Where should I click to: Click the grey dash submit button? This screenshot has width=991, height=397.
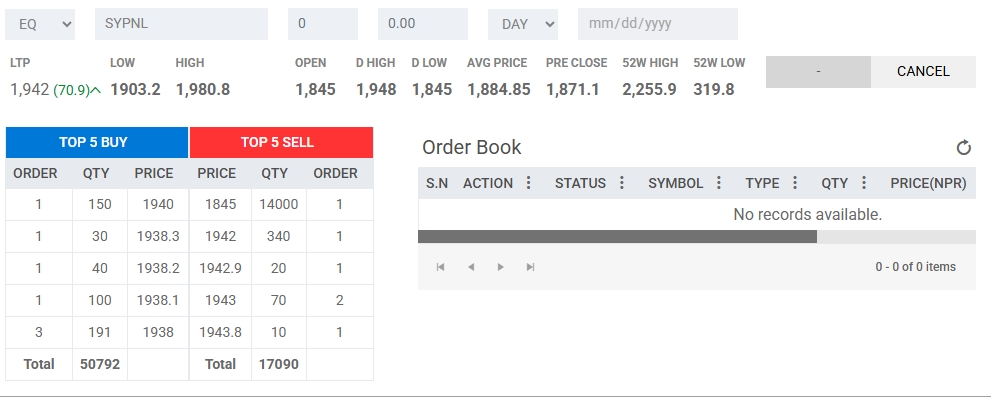(818, 71)
